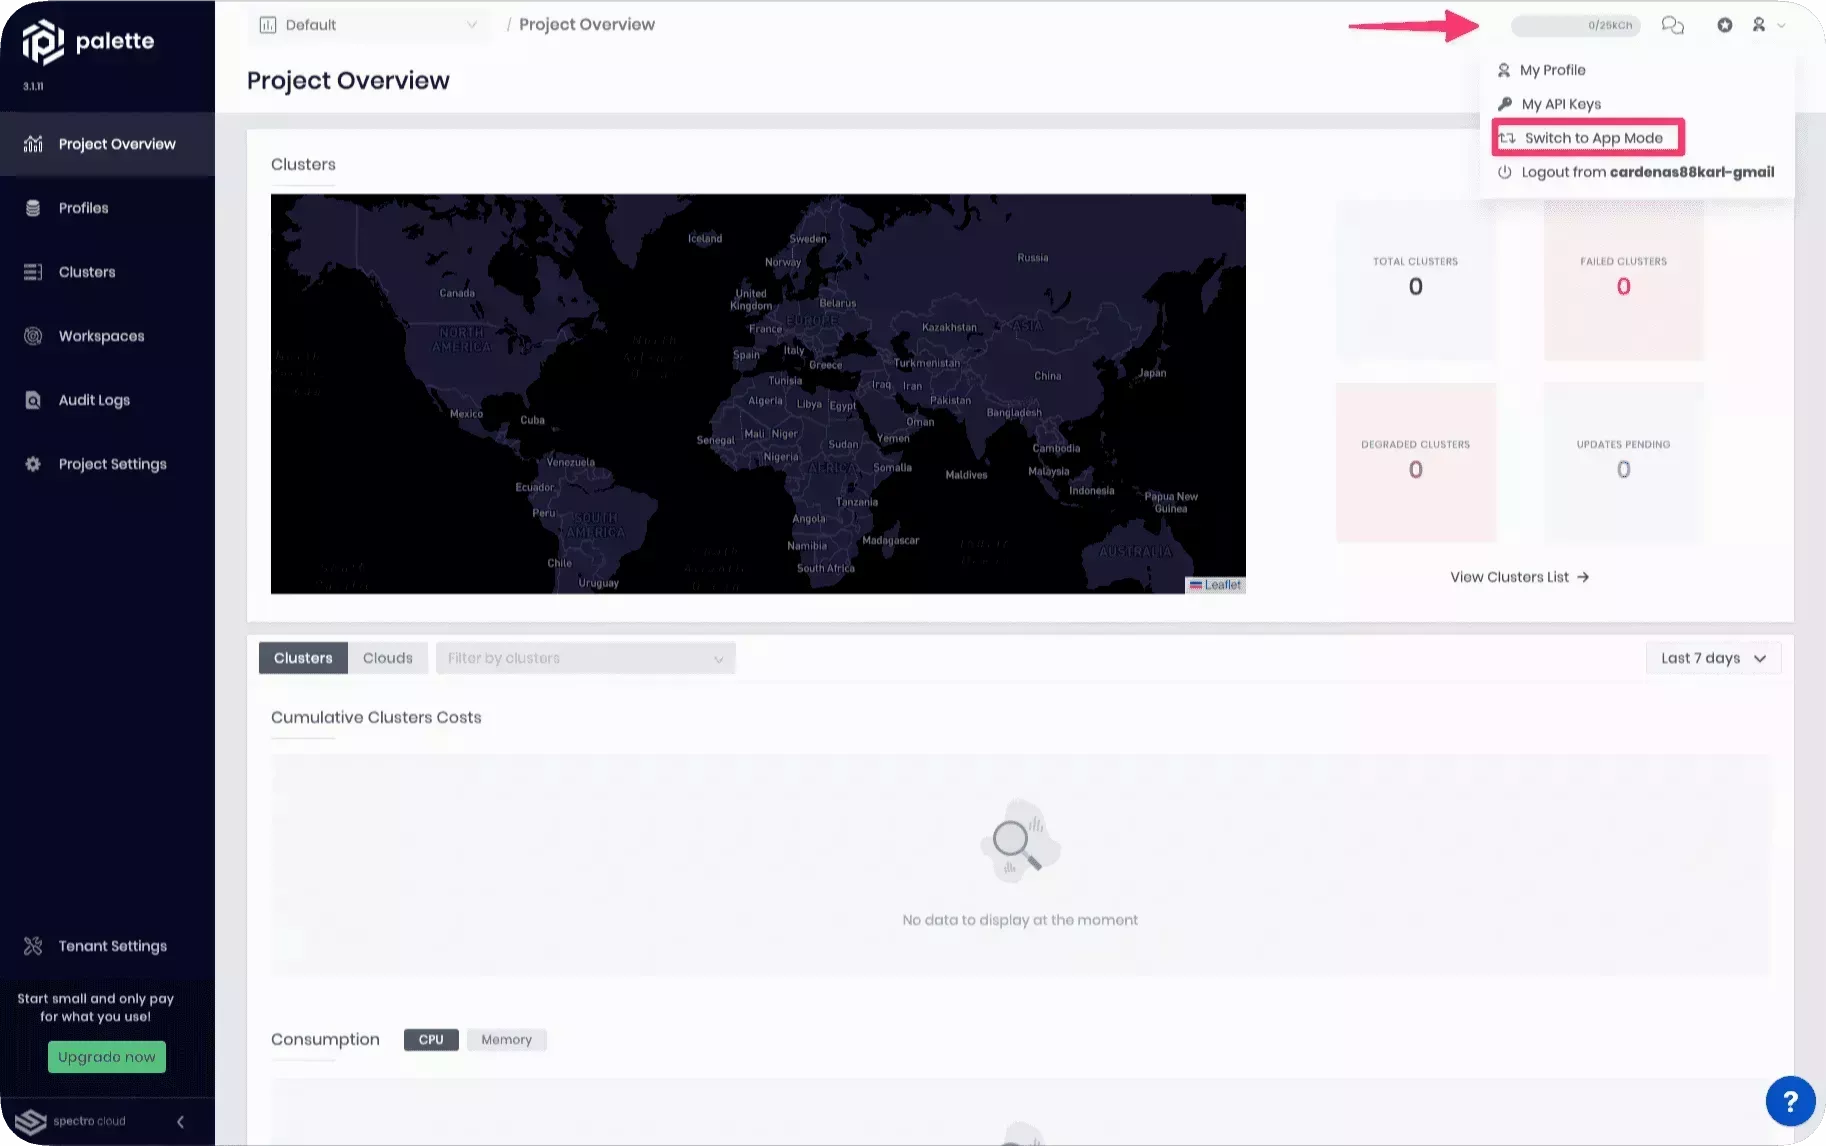Select CPU consumption toggle
Viewport: 1826px width, 1146px height.
pos(430,1039)
